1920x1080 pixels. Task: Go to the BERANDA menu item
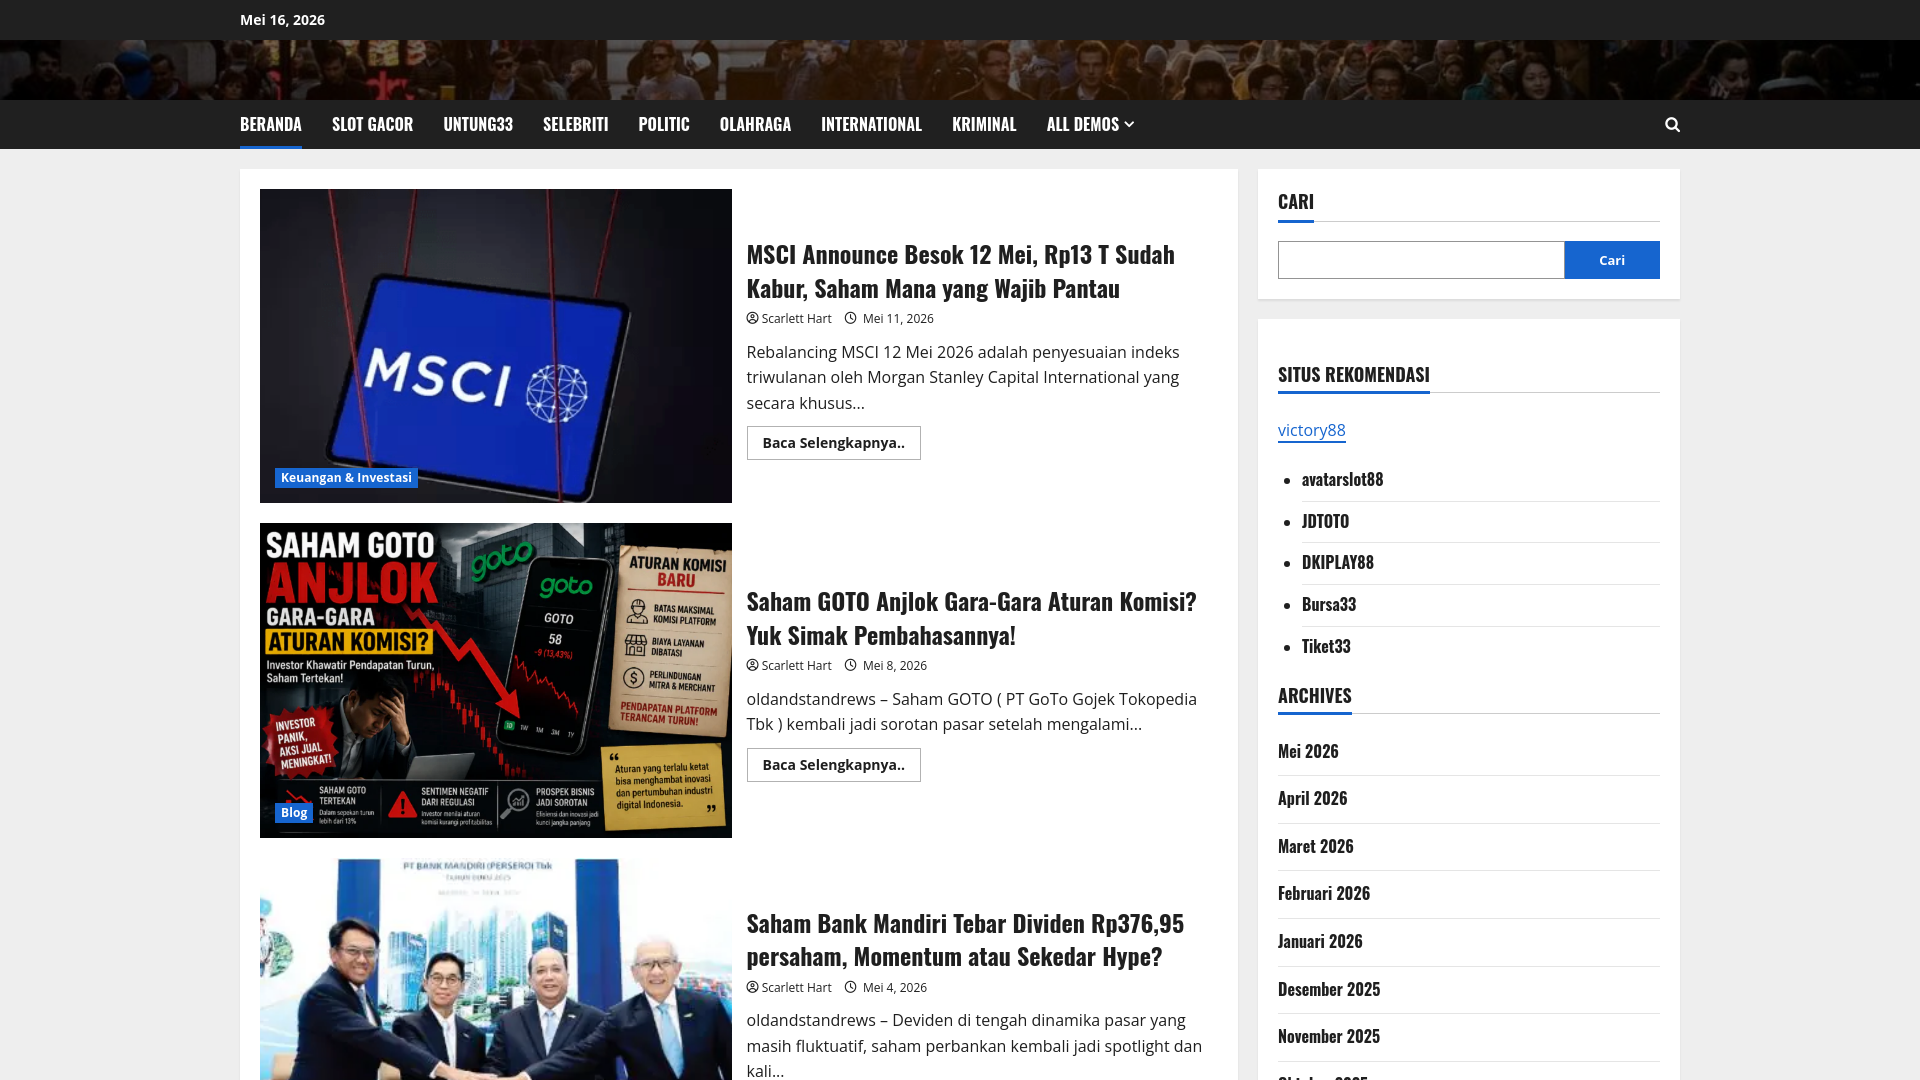tap(270, 125)
